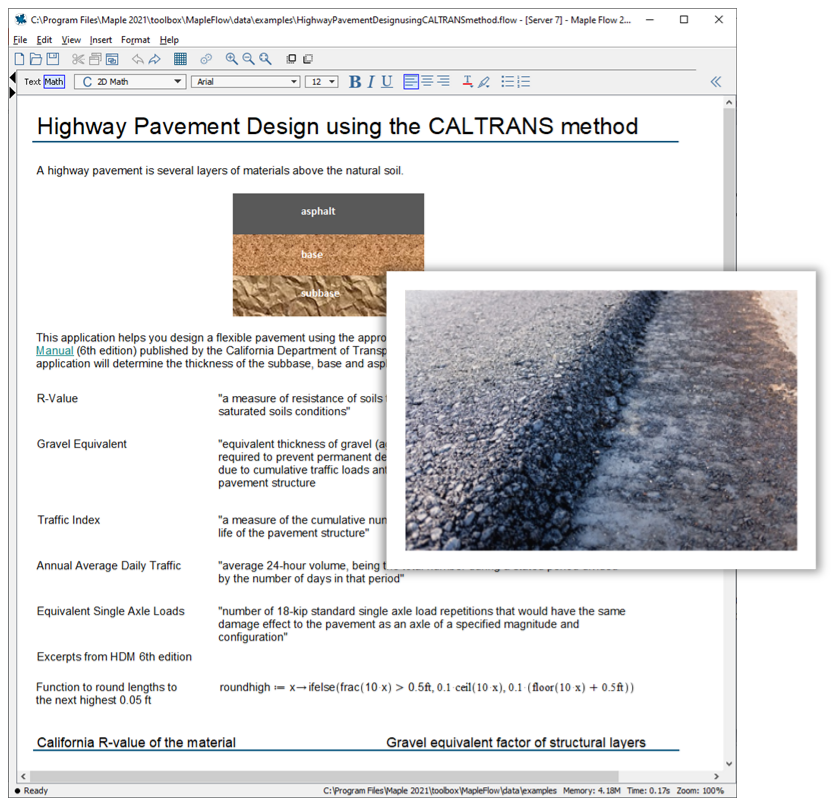
Task: Open the Format menu
Action: (135, 40)
